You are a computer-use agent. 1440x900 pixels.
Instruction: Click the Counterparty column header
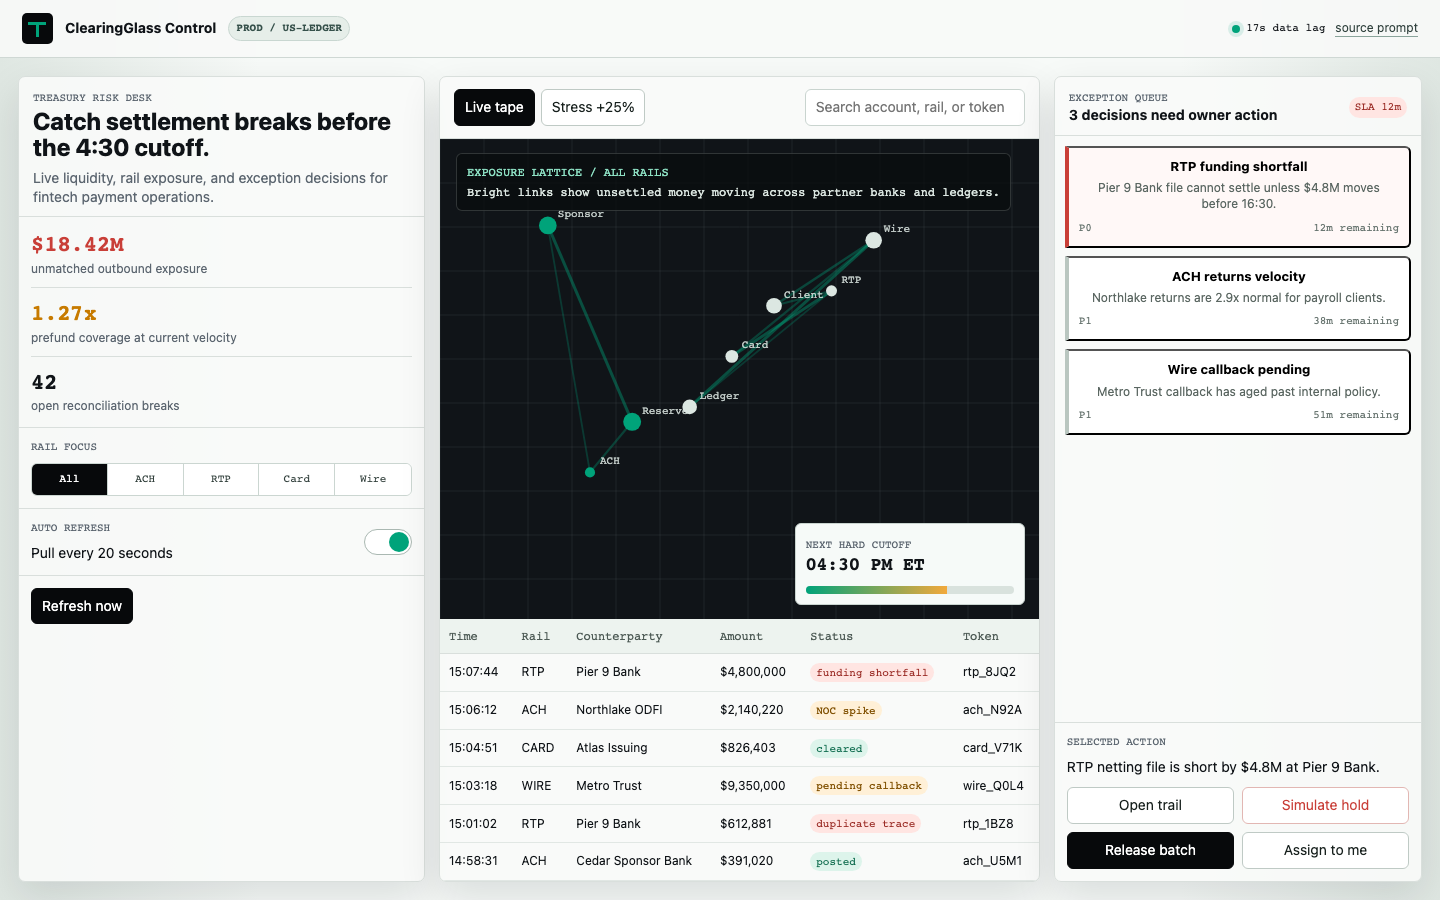tap(619, 637)
